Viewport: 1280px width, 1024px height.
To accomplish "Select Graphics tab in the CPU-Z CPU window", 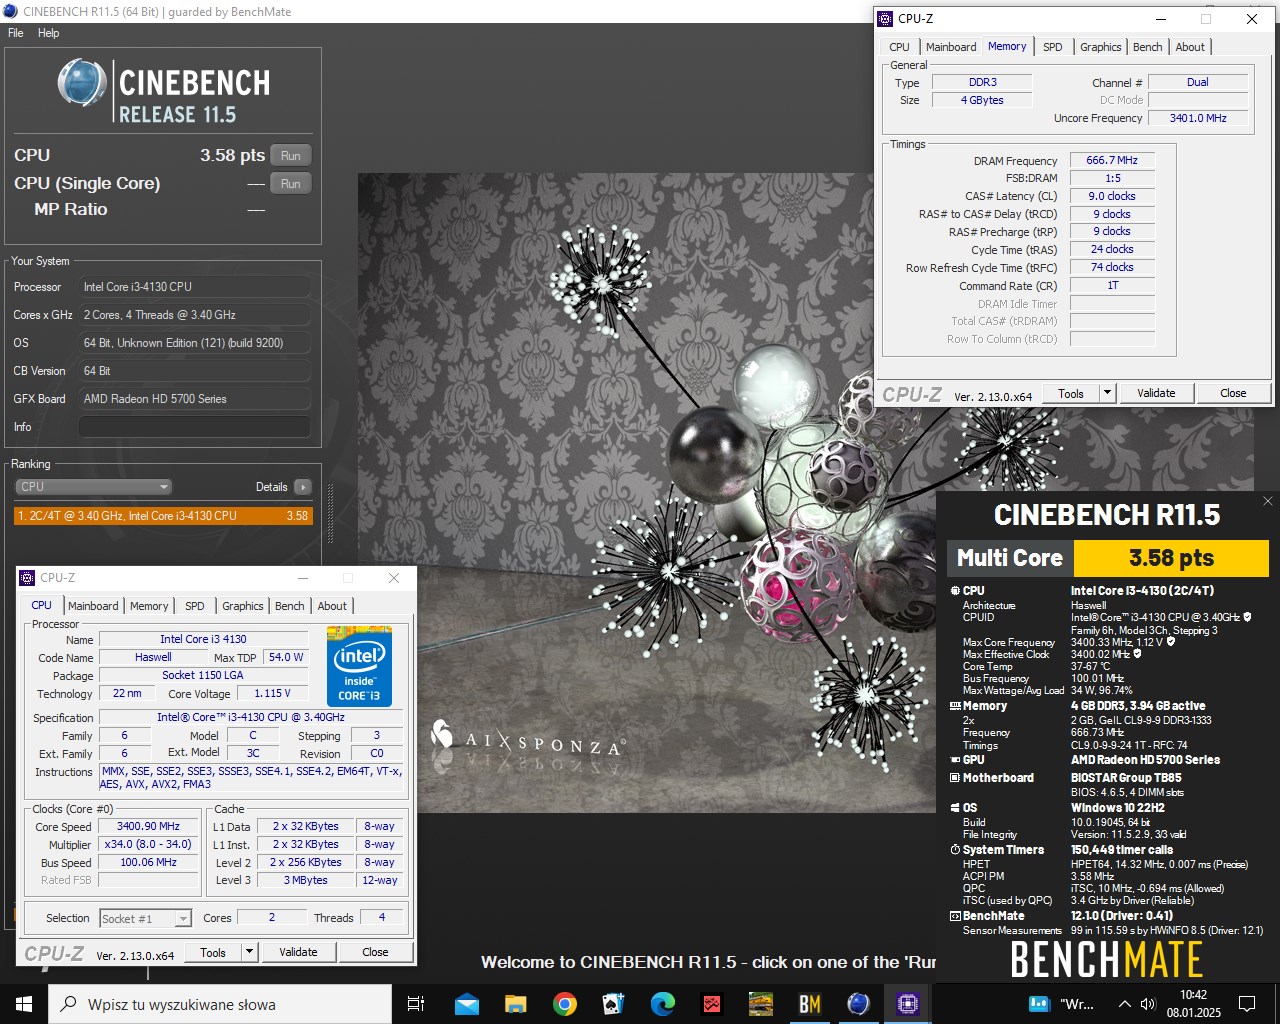I will click(x=243, y=606).
